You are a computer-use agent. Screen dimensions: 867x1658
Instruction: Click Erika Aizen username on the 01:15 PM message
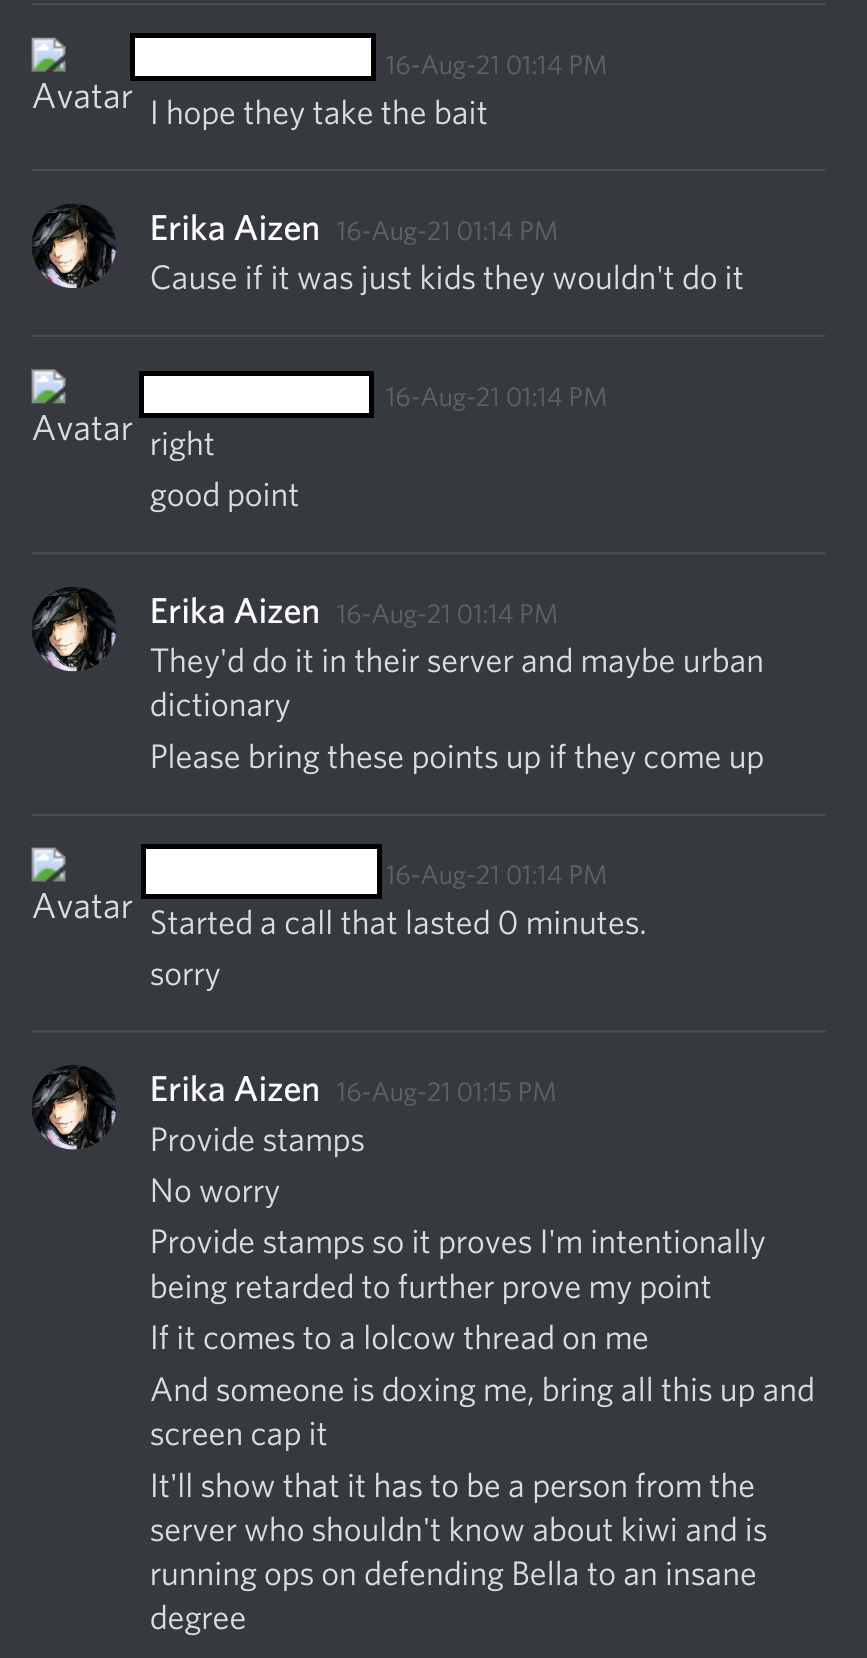click(235, 1090)
